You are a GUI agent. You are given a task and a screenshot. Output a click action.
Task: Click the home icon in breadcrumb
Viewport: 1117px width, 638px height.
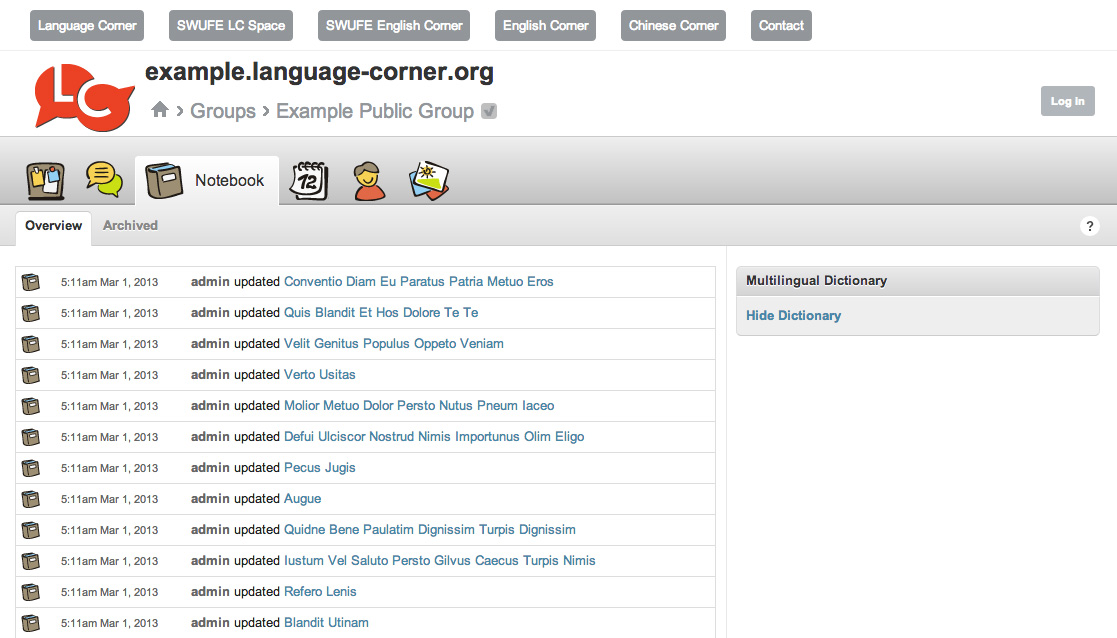point(160,110)
